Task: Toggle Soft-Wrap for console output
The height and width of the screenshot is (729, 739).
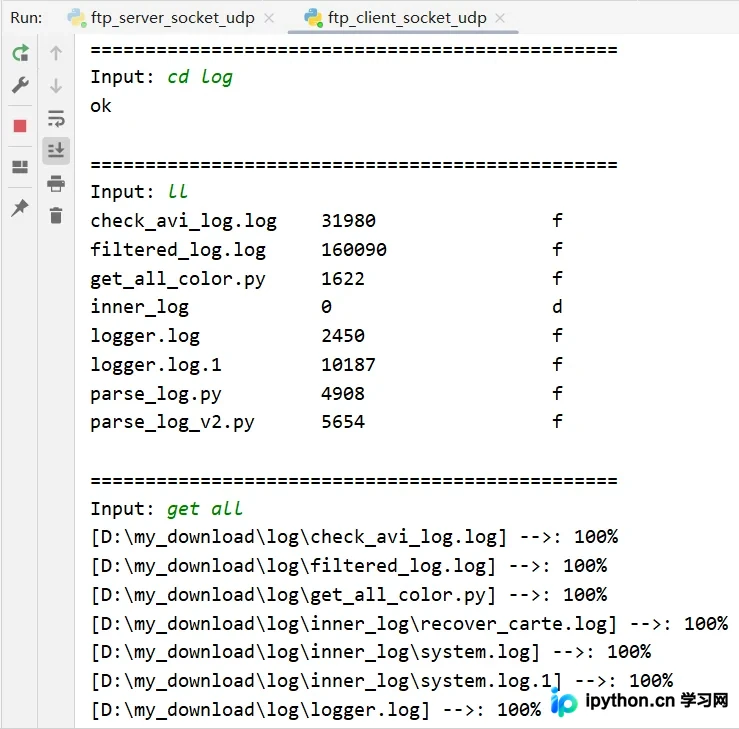Action: (x=56, y=118)
